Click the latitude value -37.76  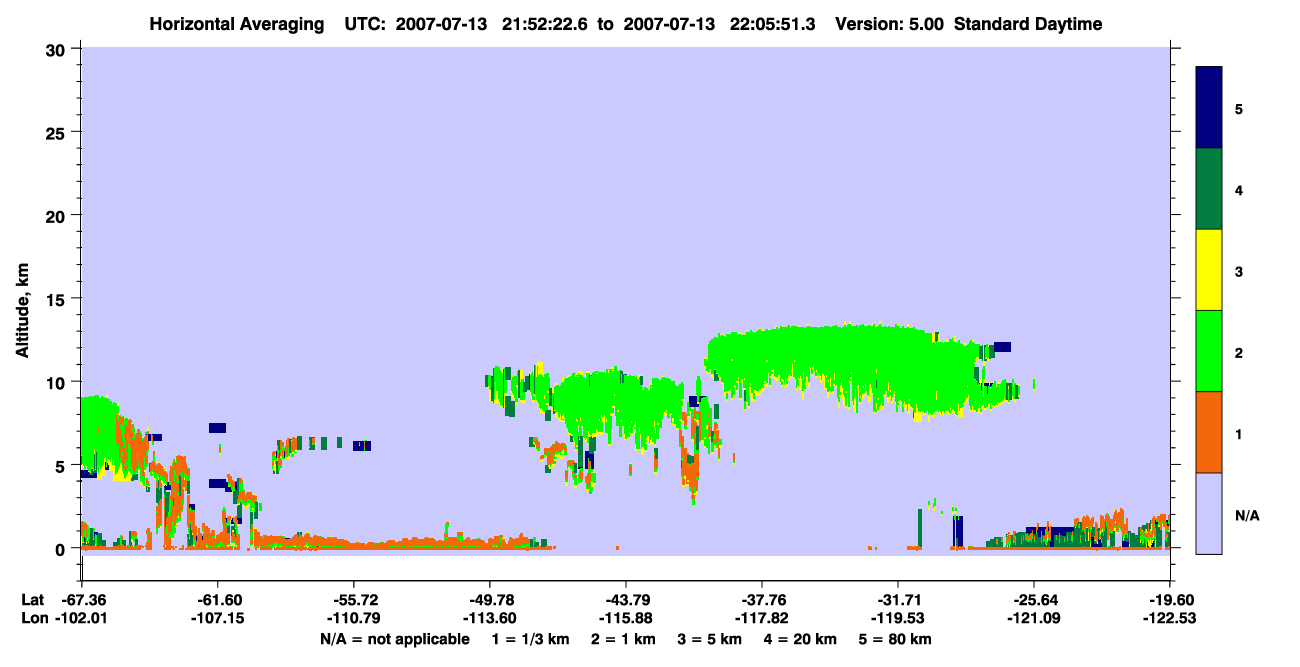[x=762, y=600]
